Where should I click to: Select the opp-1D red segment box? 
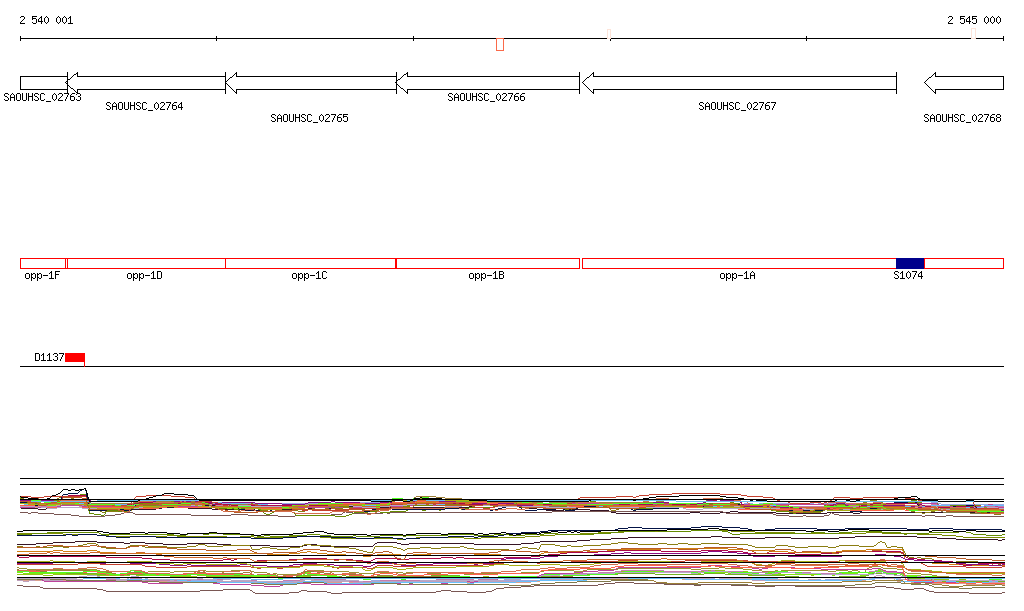(x=146, y=264)
